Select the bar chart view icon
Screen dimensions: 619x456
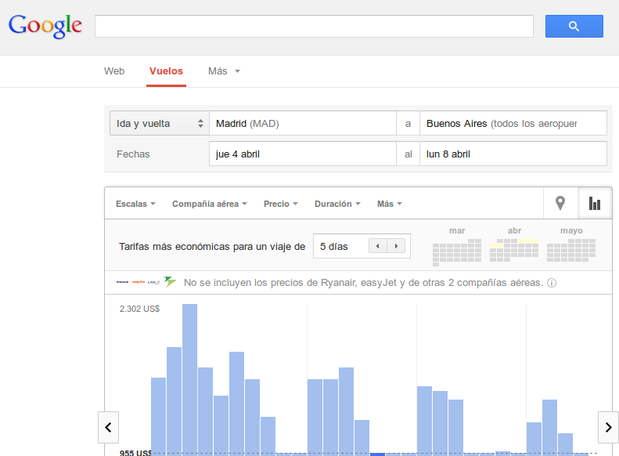point(595,204)
